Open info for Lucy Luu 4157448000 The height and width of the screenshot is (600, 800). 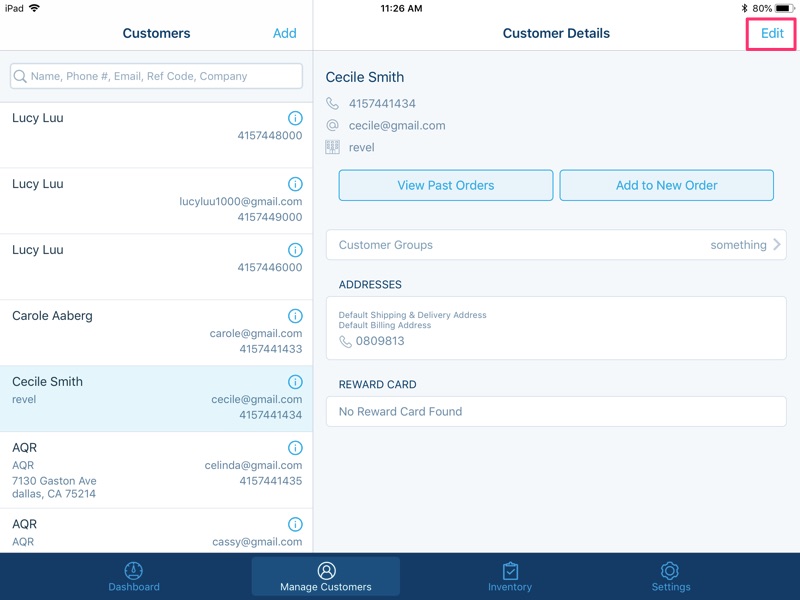point(295,118)
